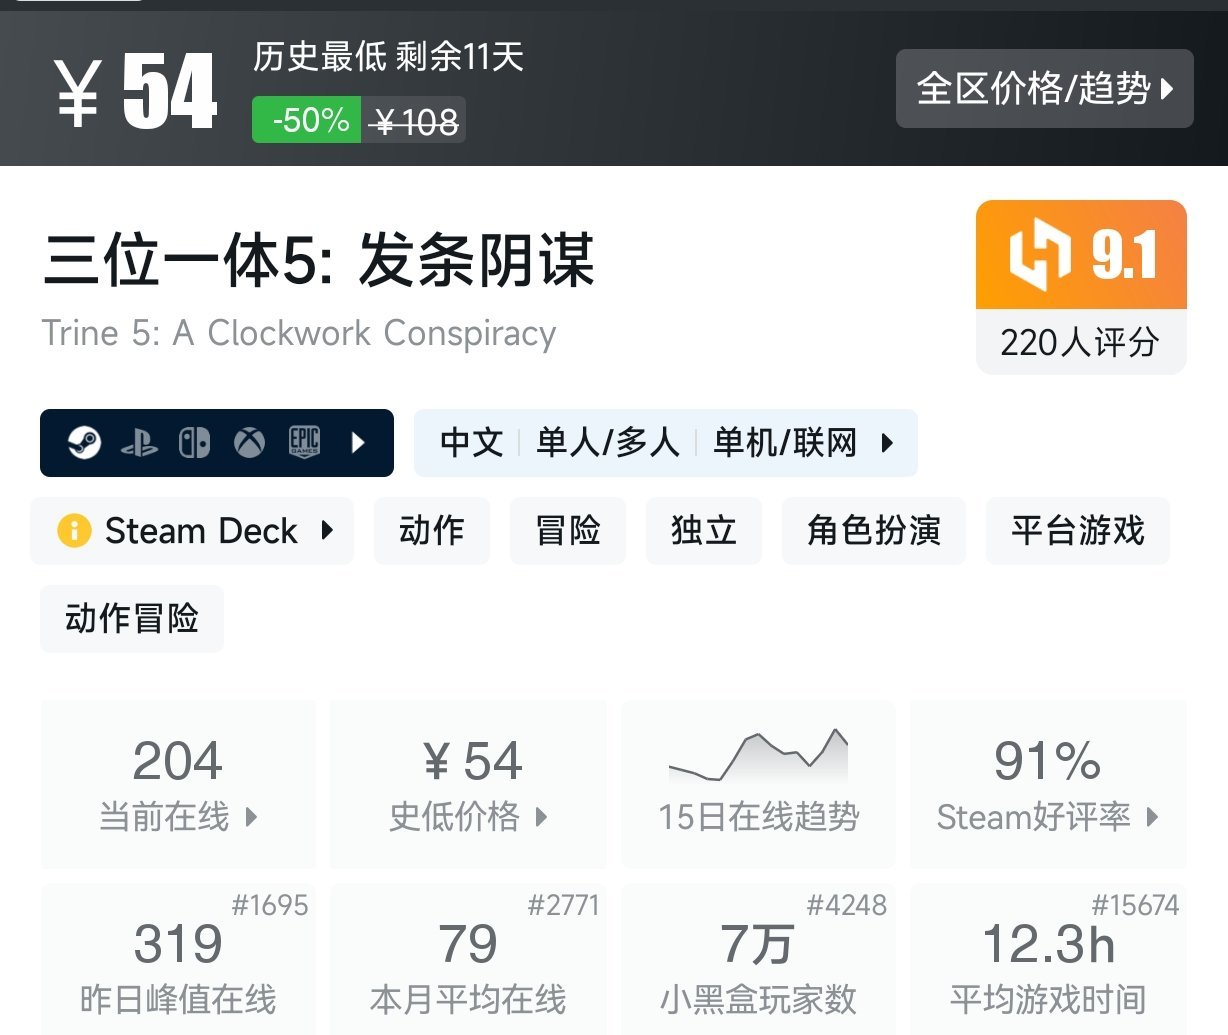Tap the 动作冒险 tag
This screenshot has width=1228, height=1035.
pyautogui.click(x=131, y=618)
